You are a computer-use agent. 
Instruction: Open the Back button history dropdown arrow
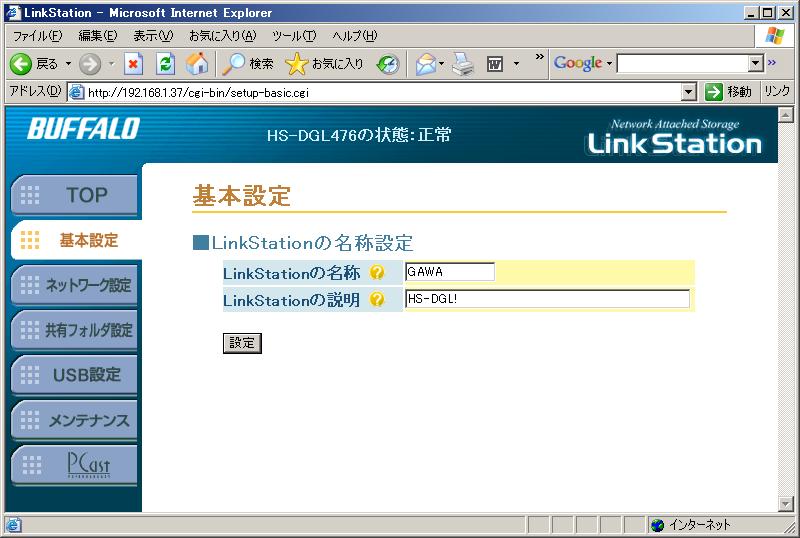point(68,64)
